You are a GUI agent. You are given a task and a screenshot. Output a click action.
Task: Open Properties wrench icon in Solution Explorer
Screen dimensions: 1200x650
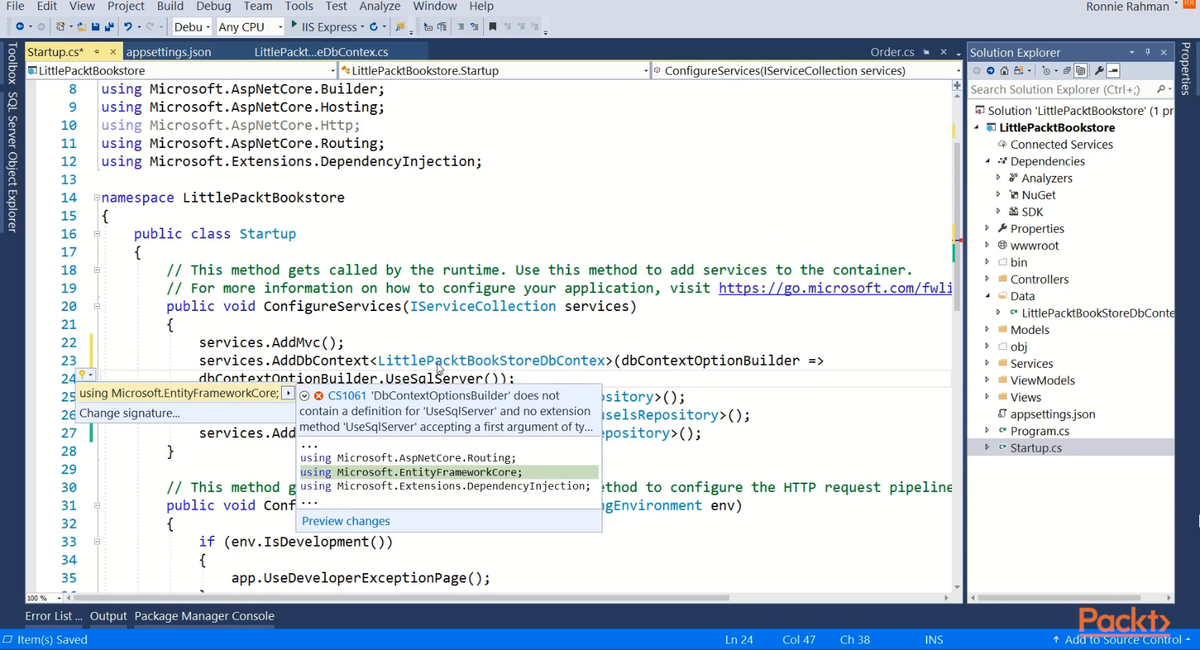tap(1099, 71)
